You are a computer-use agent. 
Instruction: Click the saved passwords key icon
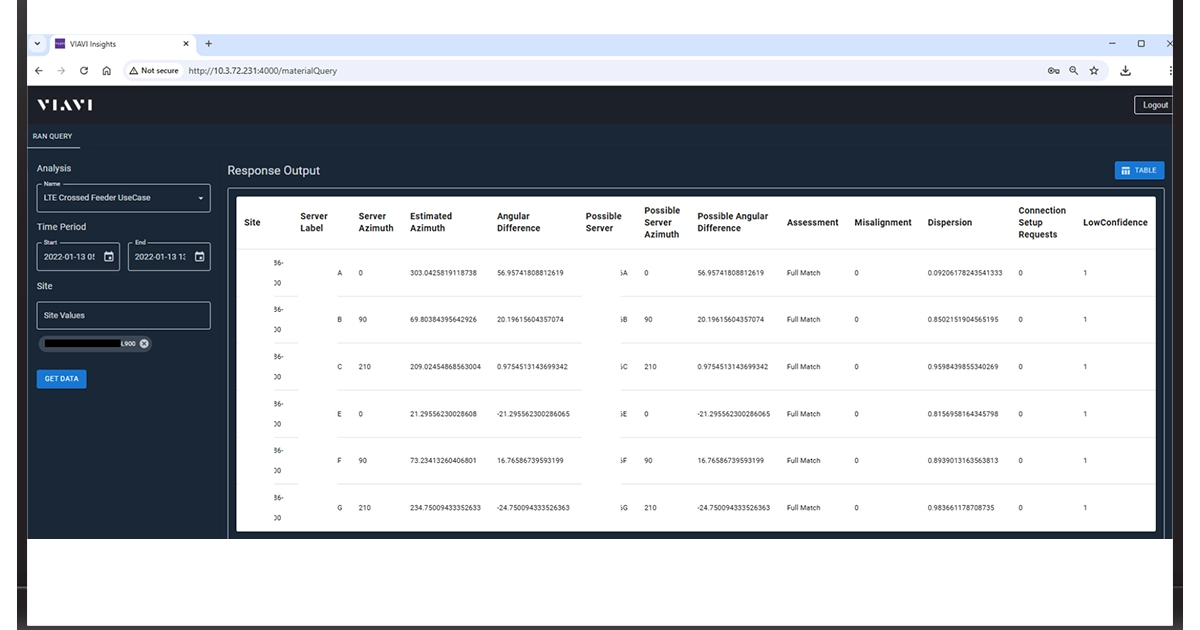[x=1052, y=71]
